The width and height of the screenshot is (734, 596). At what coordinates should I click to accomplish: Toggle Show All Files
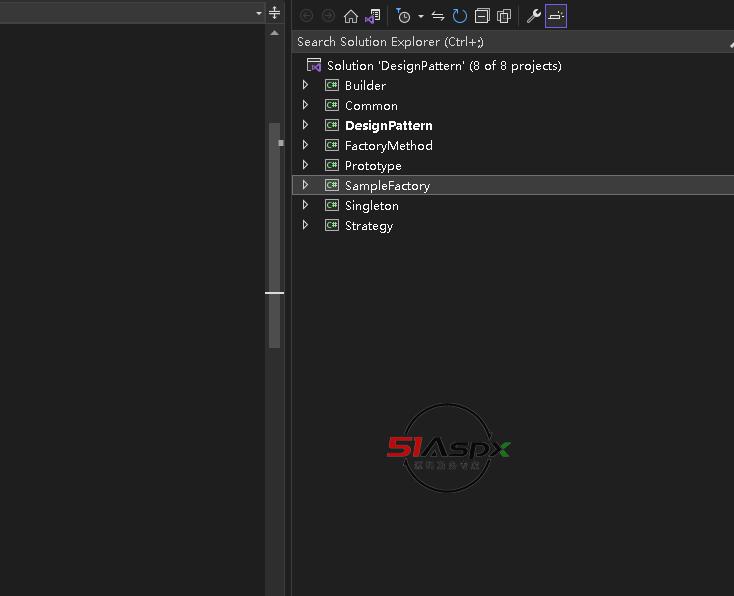pyautogui.click(x=504, y=16)
